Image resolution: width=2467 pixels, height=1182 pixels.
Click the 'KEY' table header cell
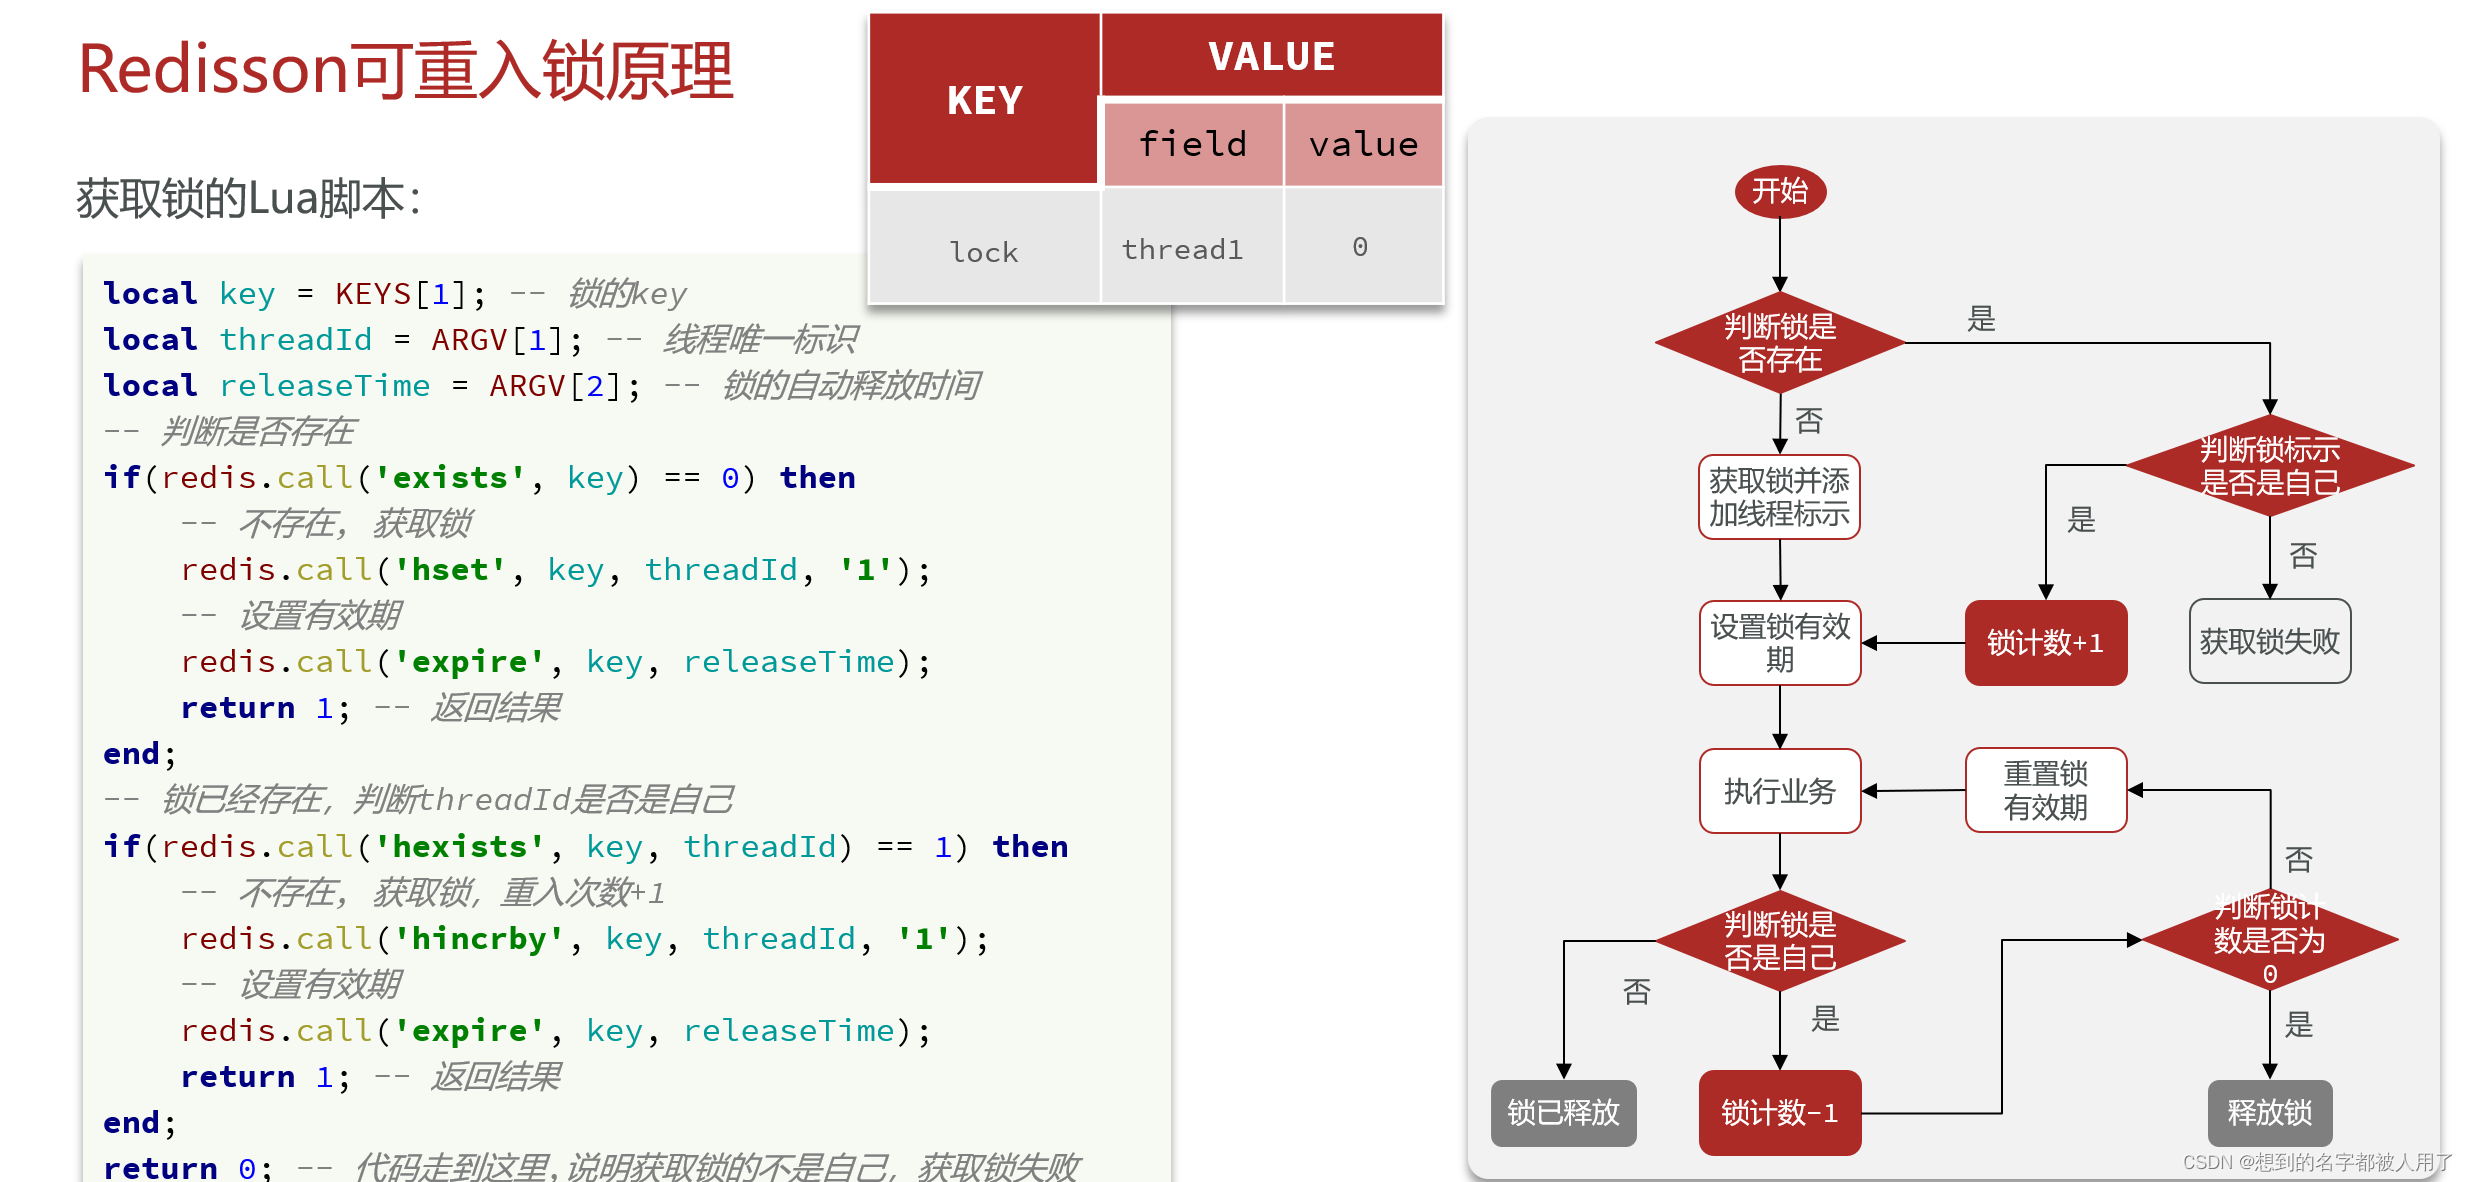[x=984, y=100]
